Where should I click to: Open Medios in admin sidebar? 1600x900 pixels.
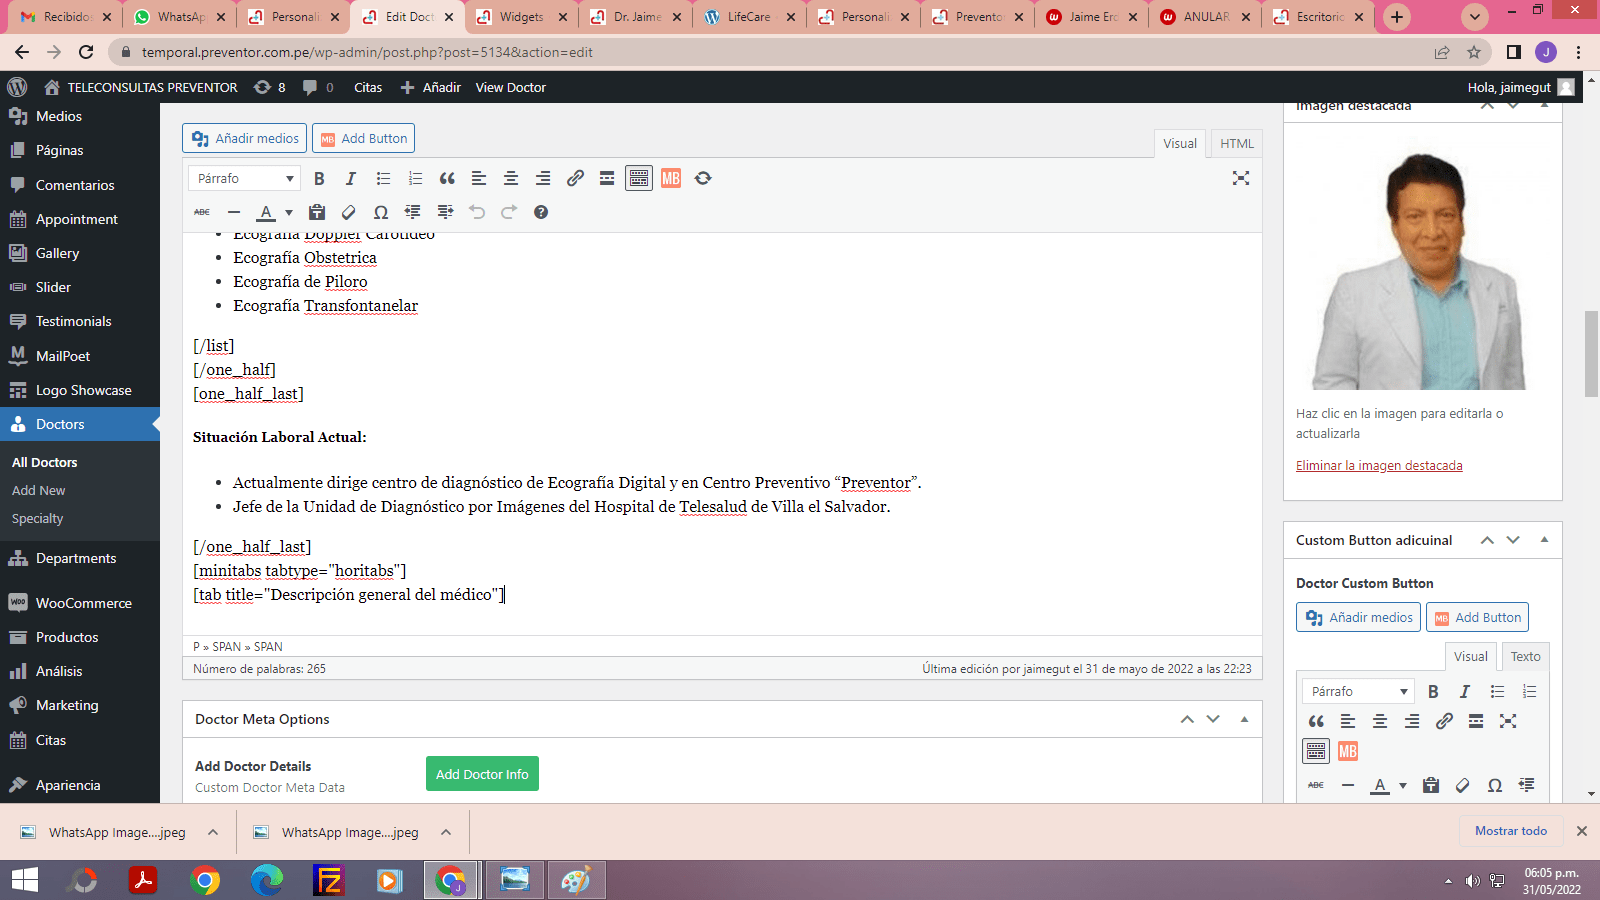(x=80, y=116)
